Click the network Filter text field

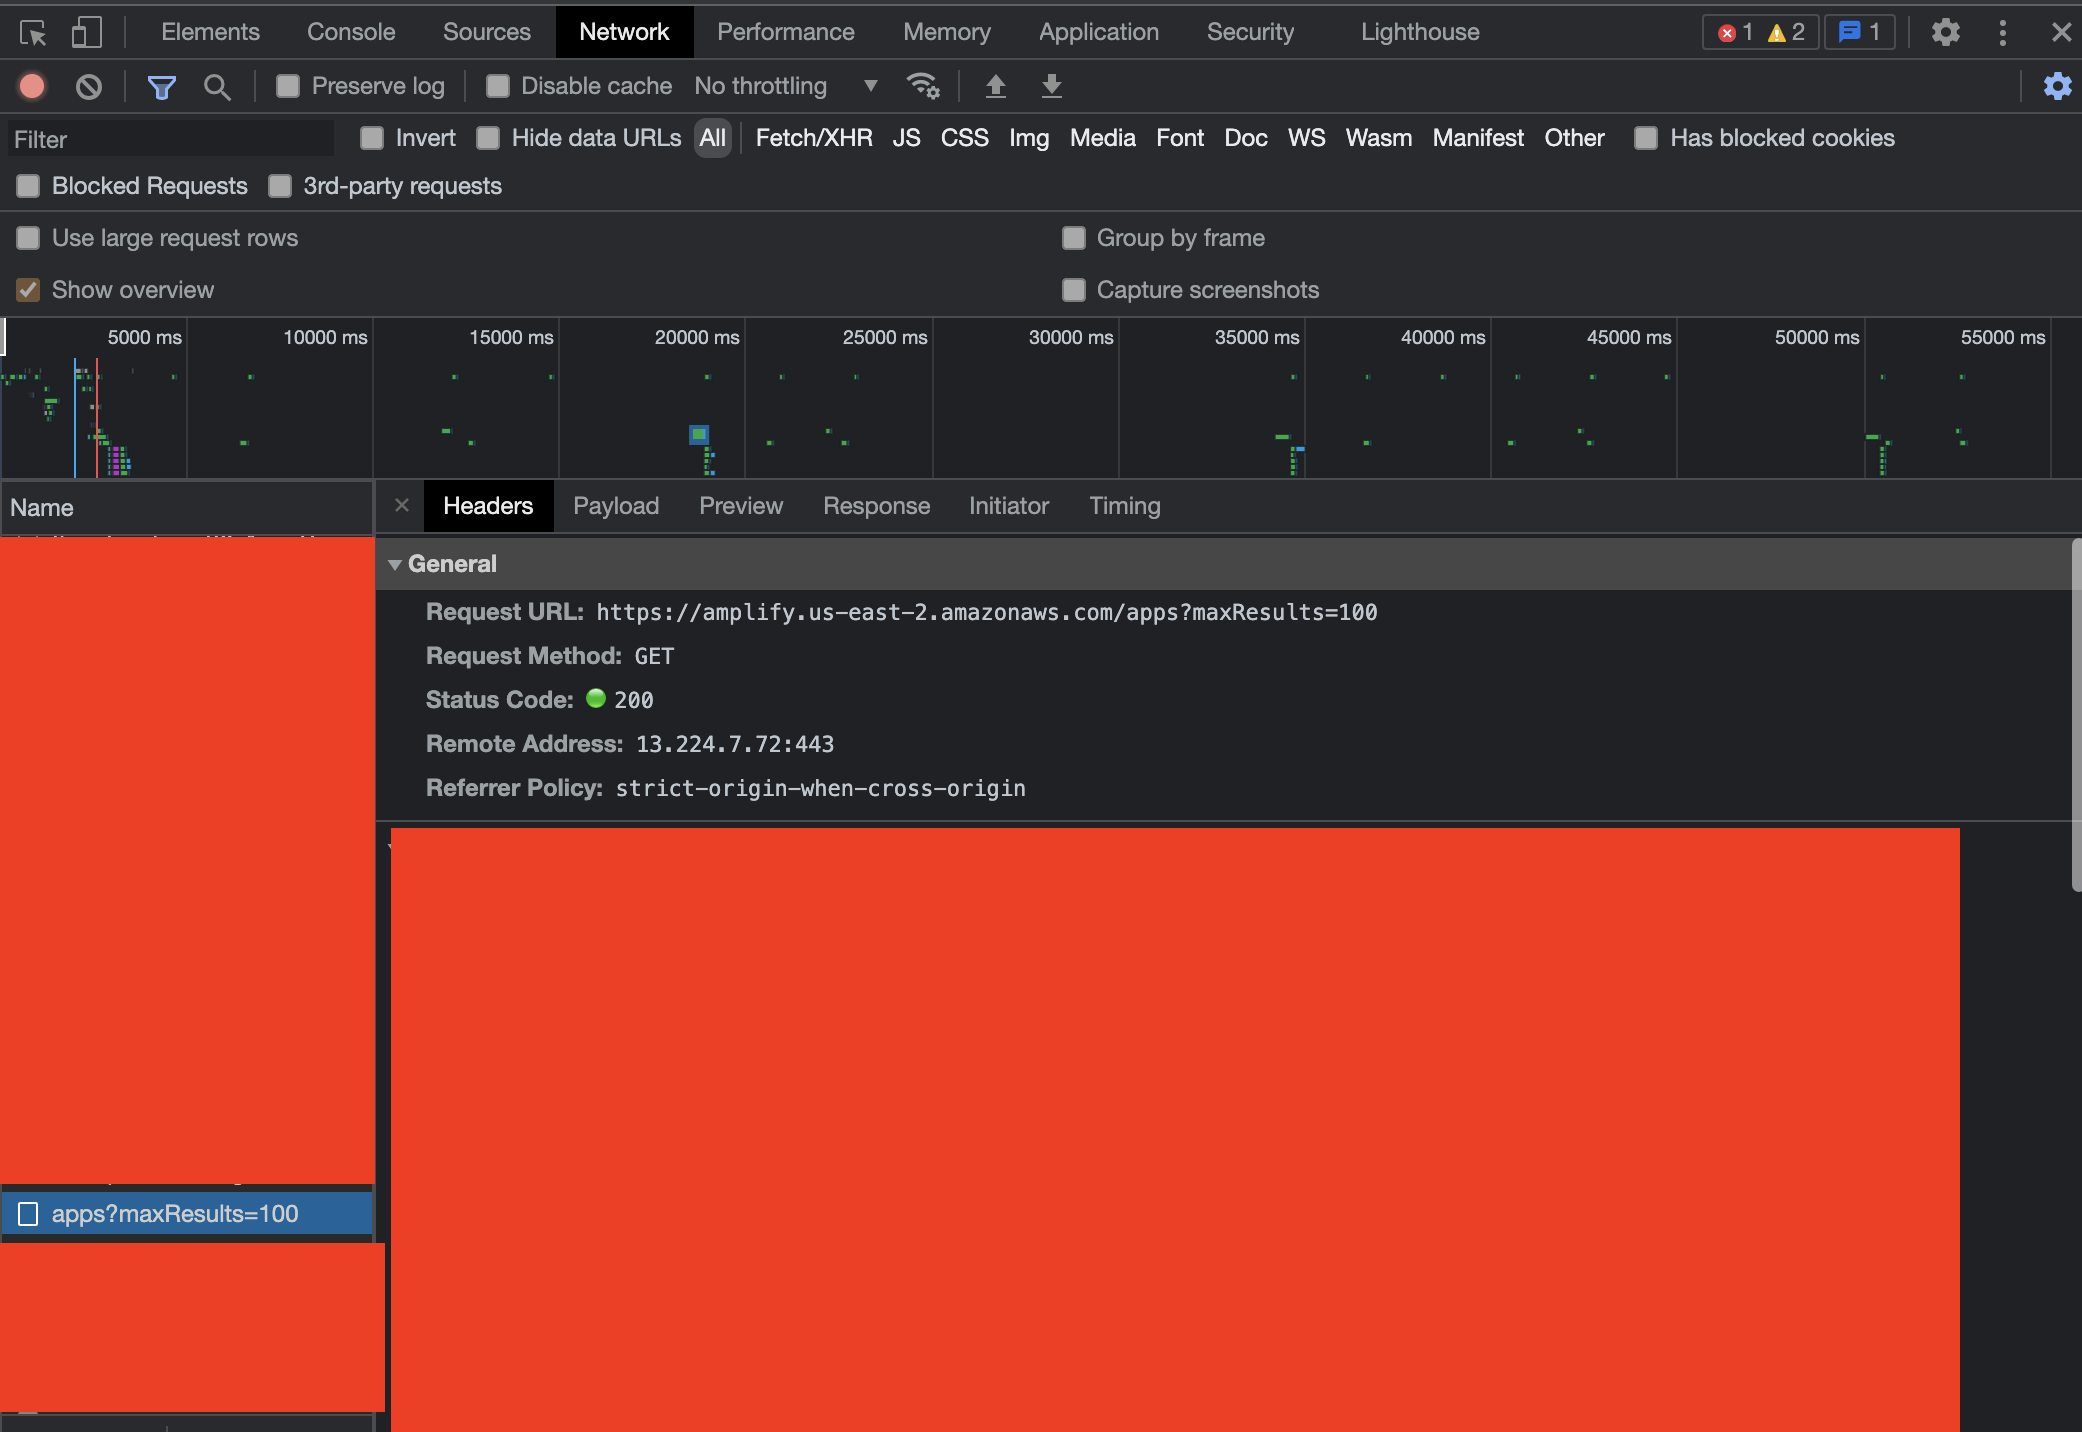tap(168, 138)
